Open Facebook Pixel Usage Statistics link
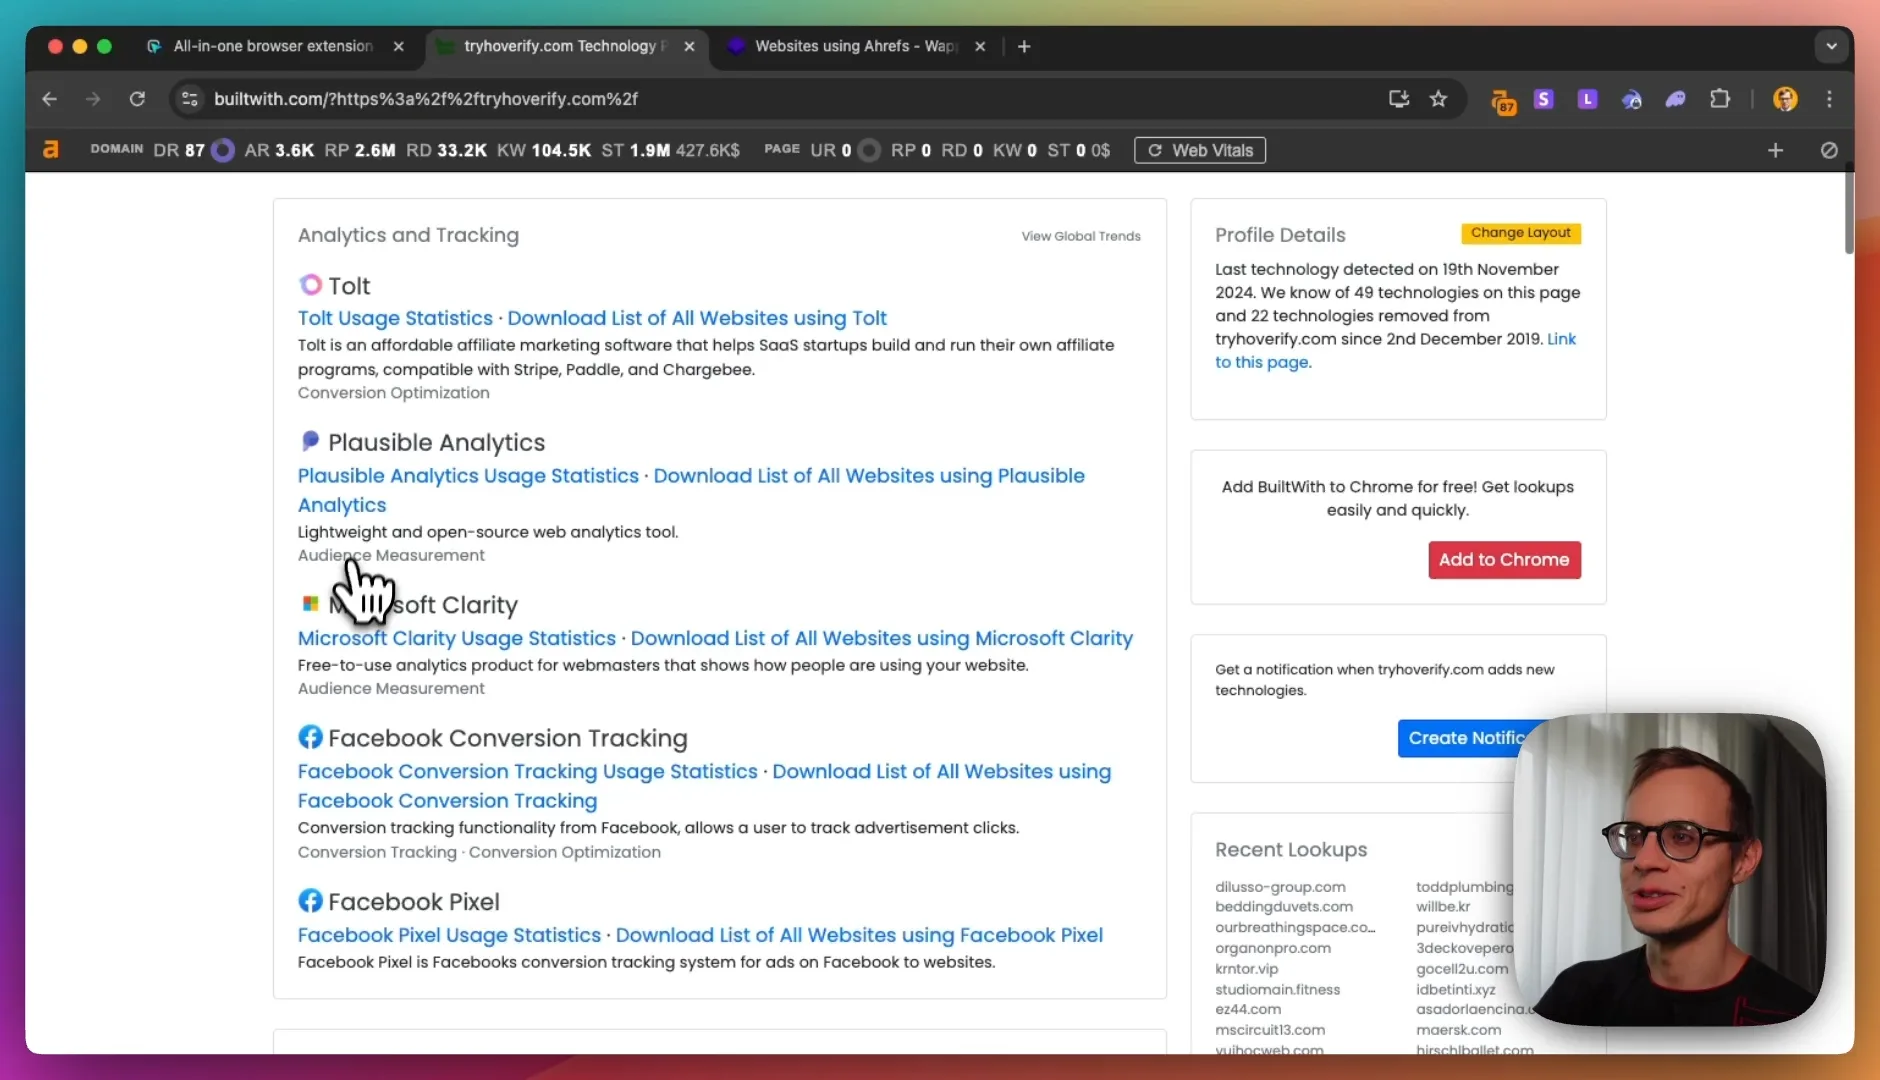1880x1080 pixels. click(x=449, y=935)
